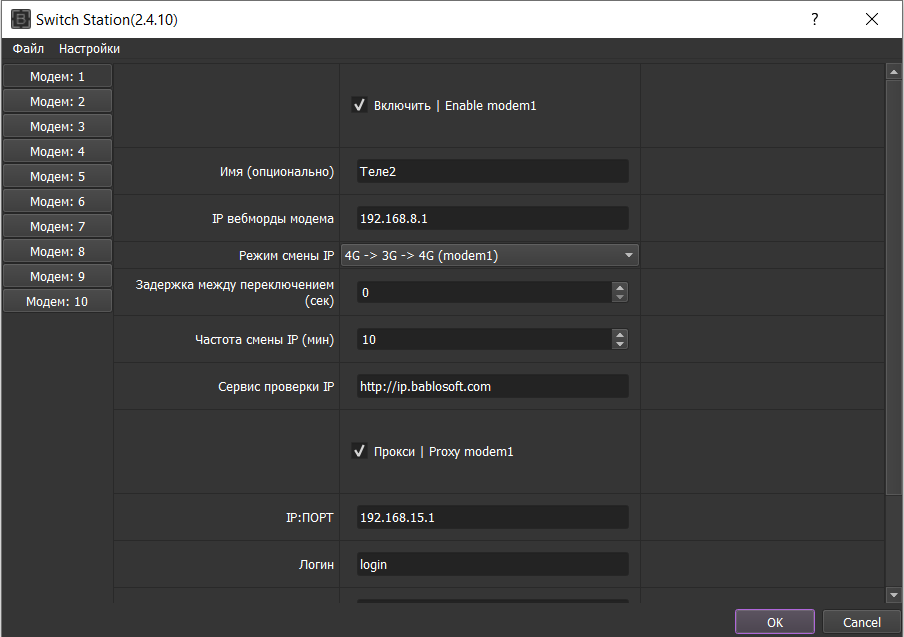Screen dimensions: 904x637
Task: Click the scrollbar down arrow
Action: click(894, 594)
